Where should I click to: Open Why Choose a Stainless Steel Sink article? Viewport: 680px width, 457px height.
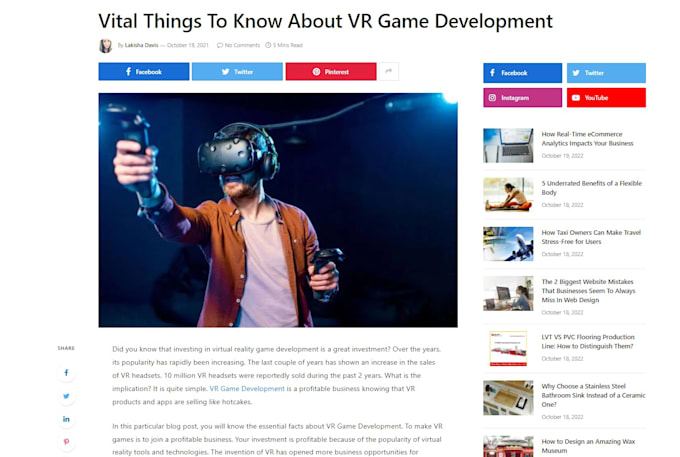click(x=593, y=395)
